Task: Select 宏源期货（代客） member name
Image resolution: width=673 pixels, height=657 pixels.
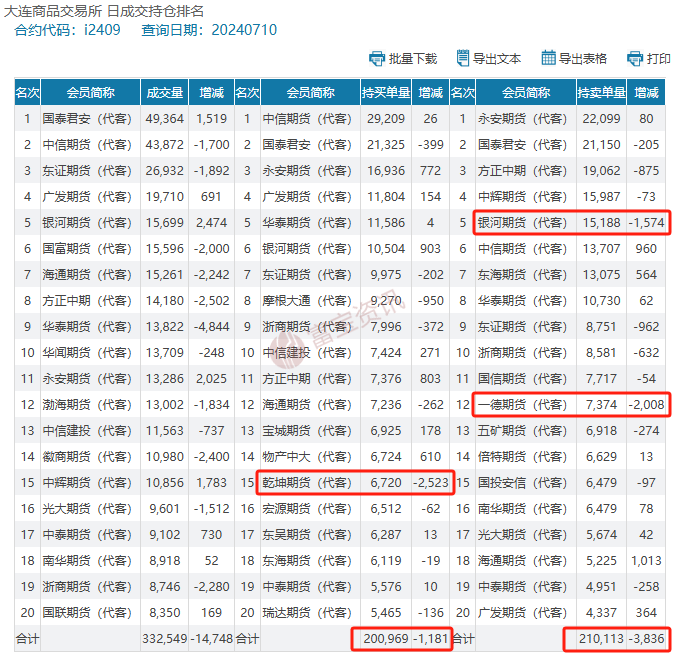Action: [307, 509]
